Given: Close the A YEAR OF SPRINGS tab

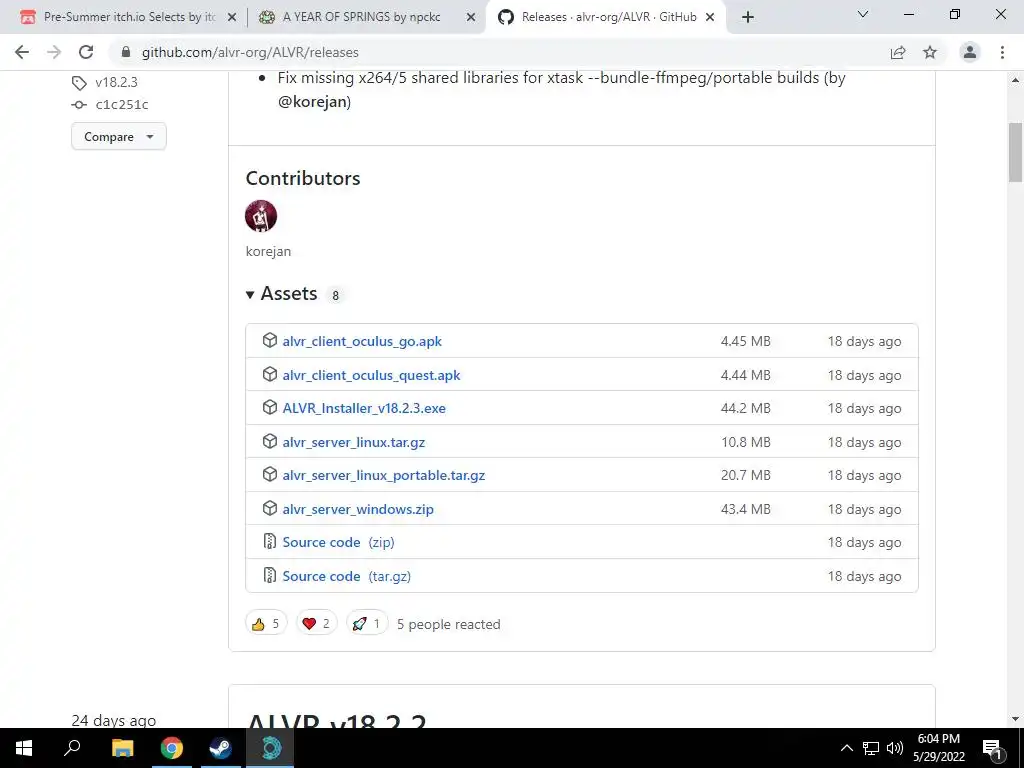Looking at the screenshot, I should point(470,18).
